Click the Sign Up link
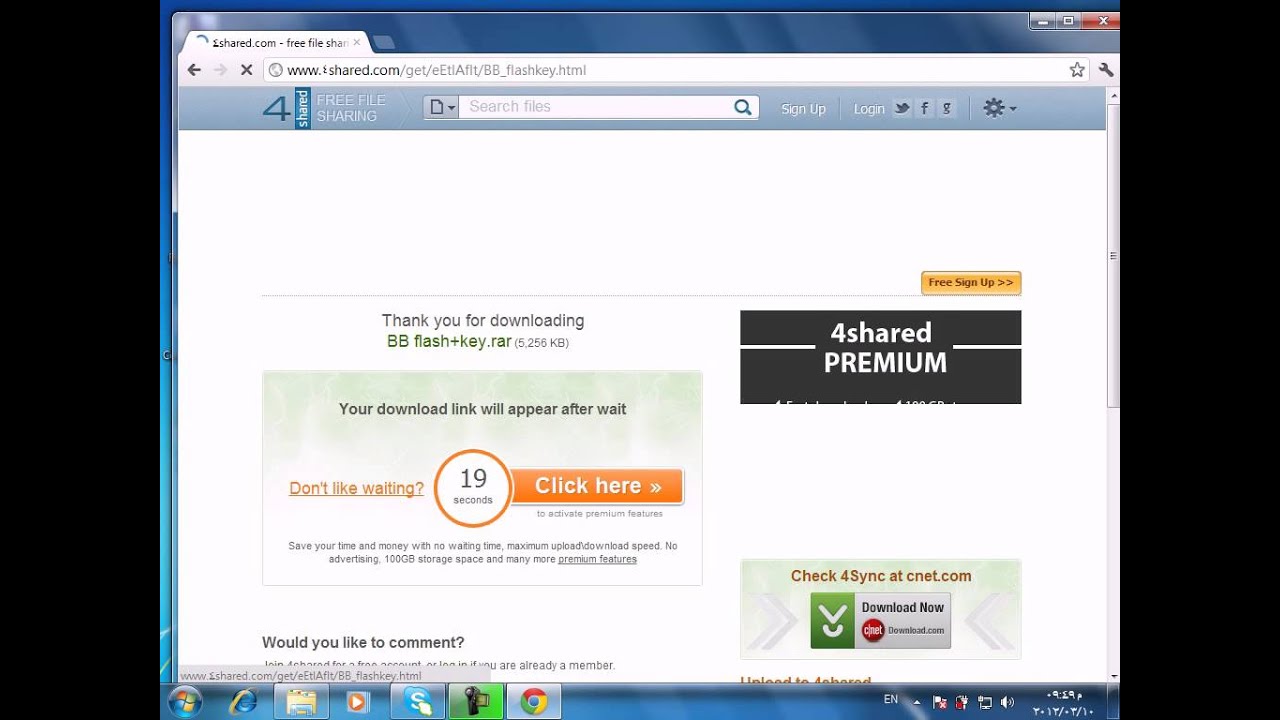 pos(803,109)
